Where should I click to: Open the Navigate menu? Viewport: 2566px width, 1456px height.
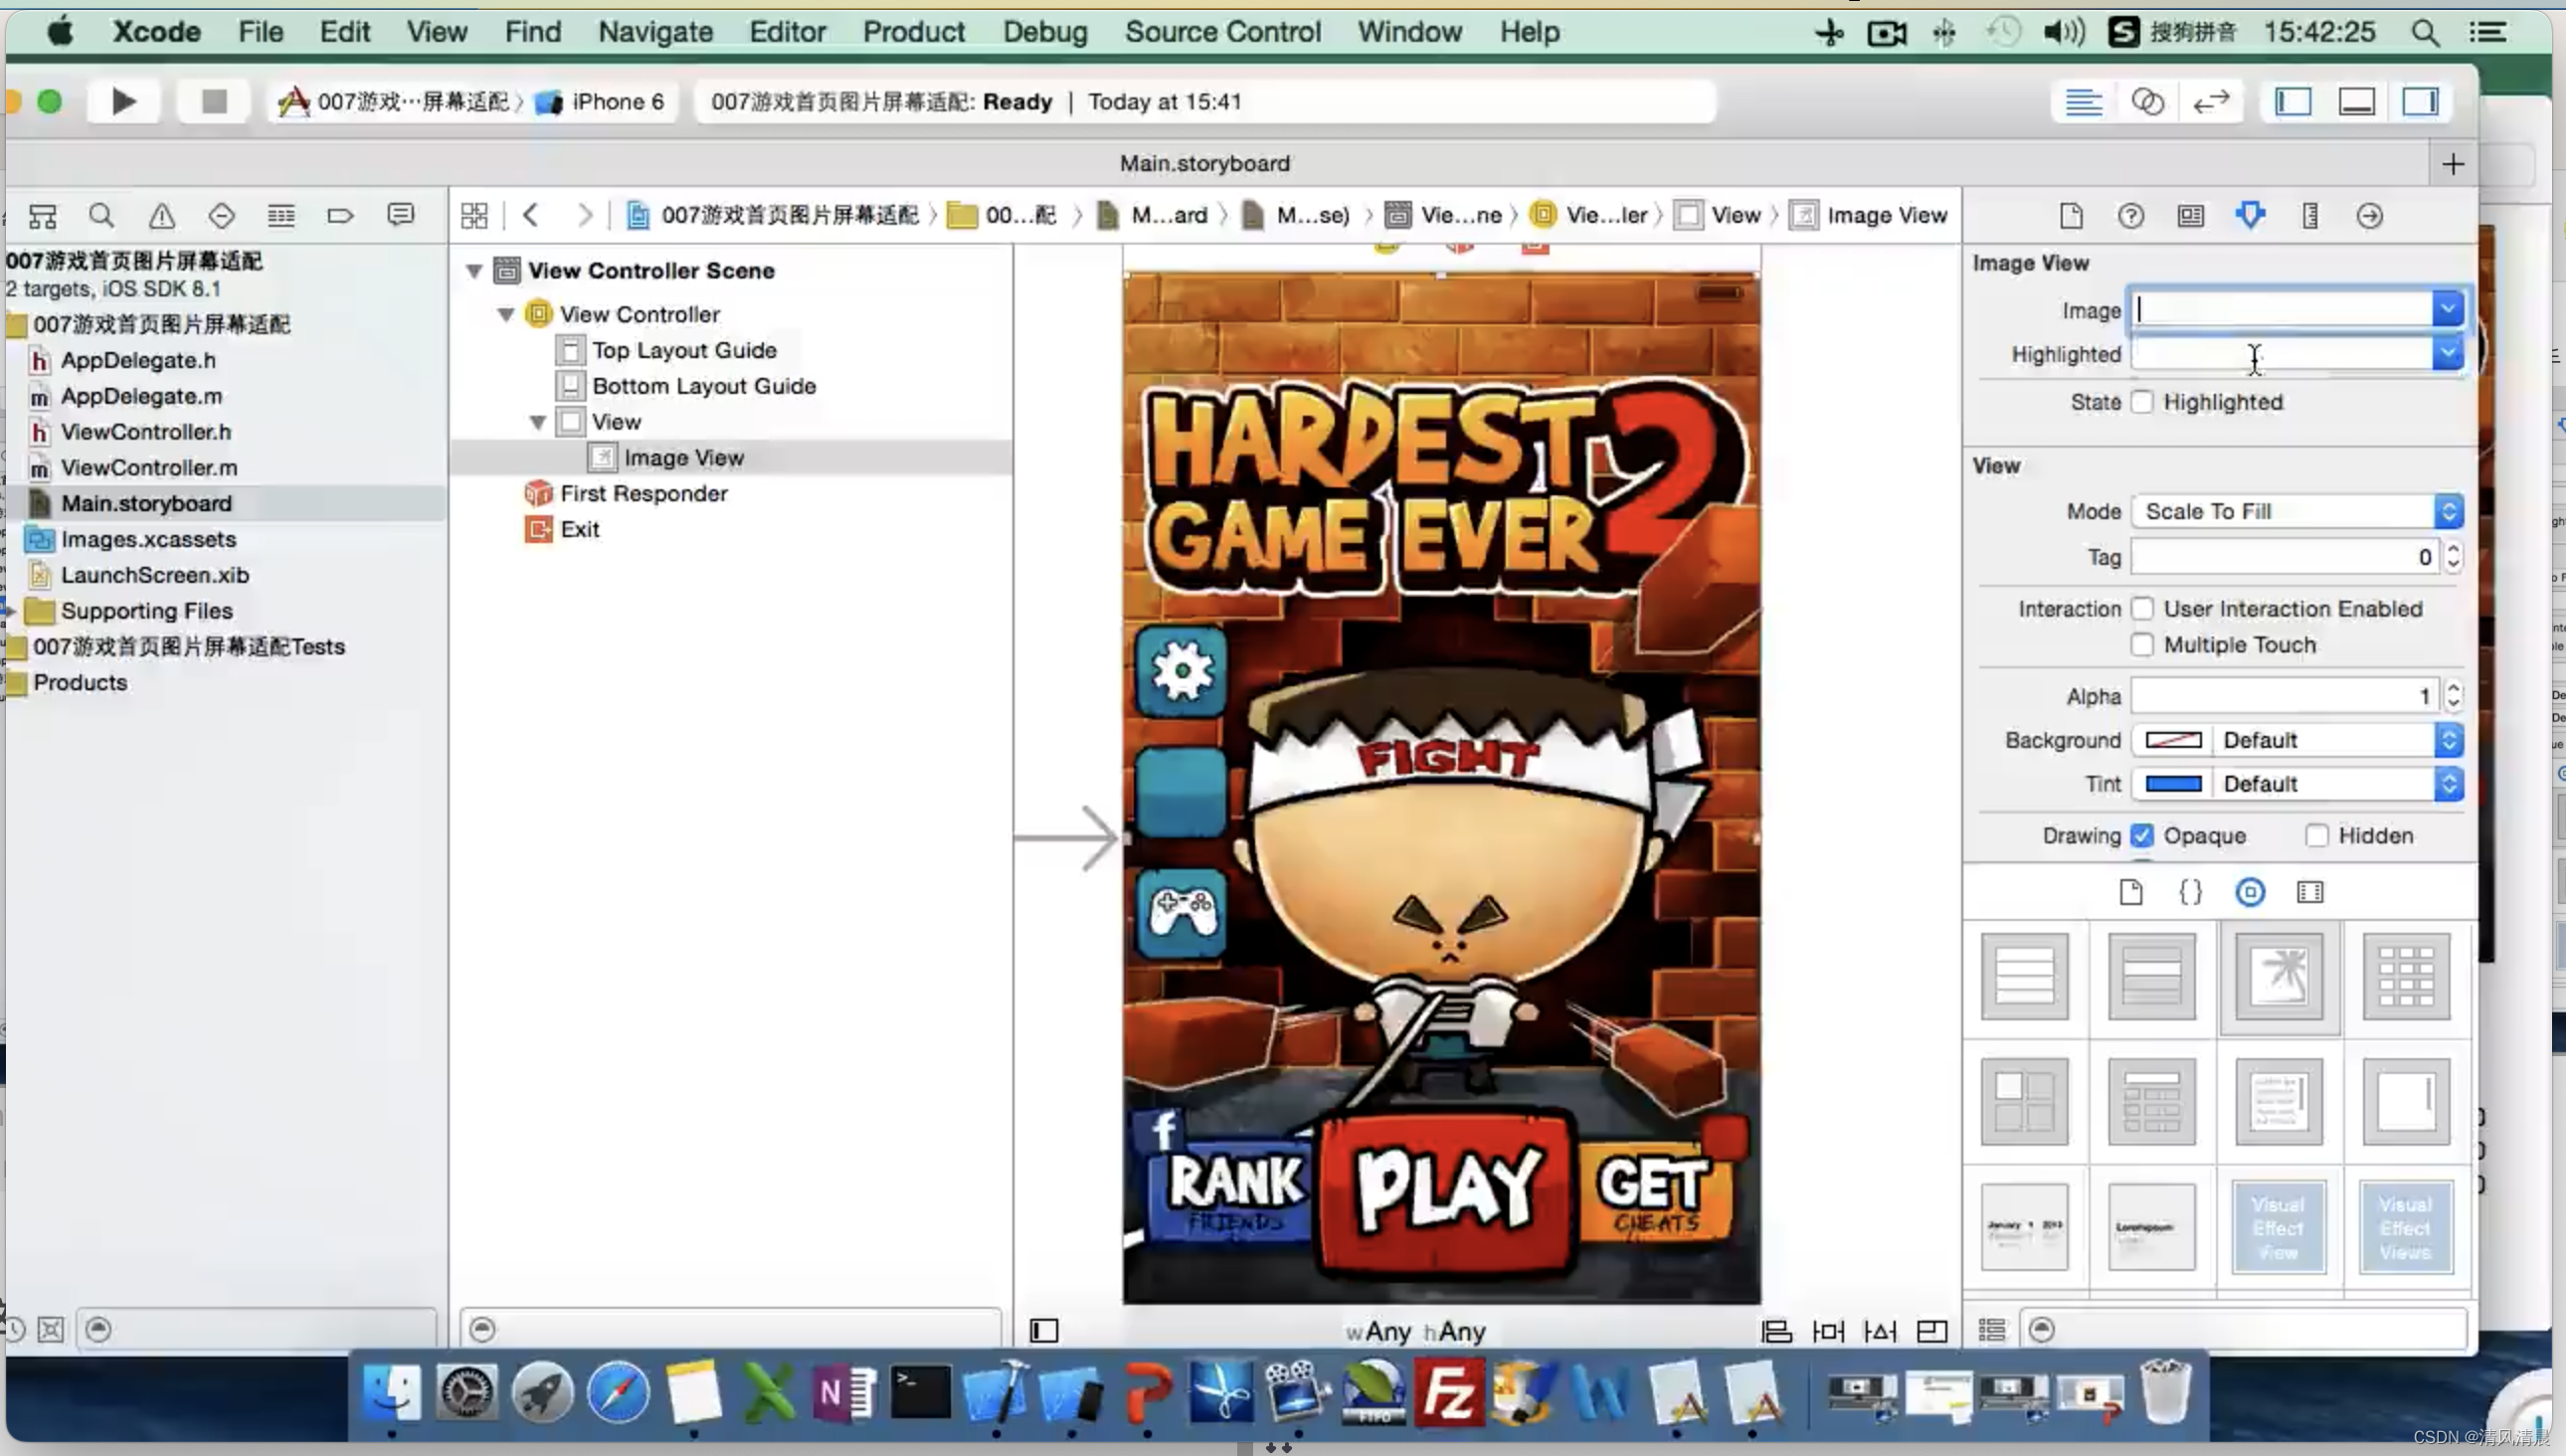655,32
